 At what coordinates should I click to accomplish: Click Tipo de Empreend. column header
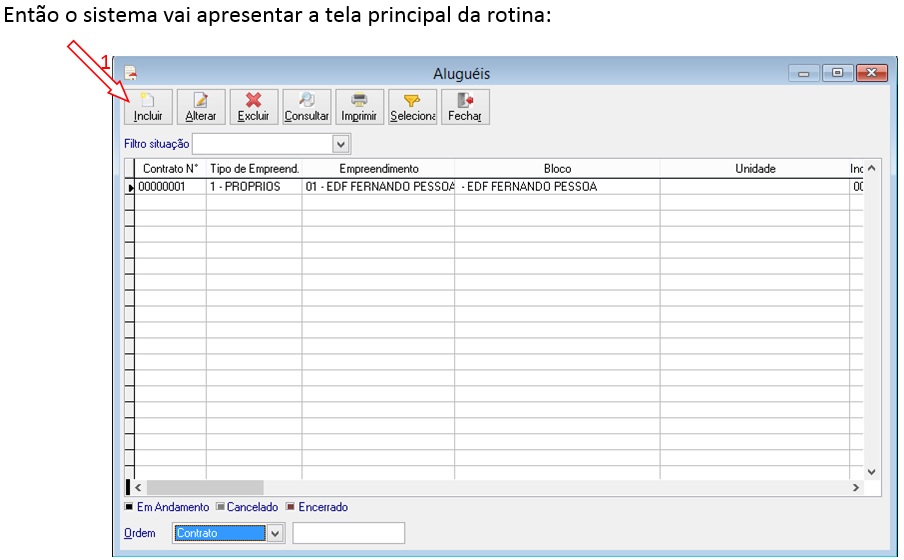click(254, 169)
